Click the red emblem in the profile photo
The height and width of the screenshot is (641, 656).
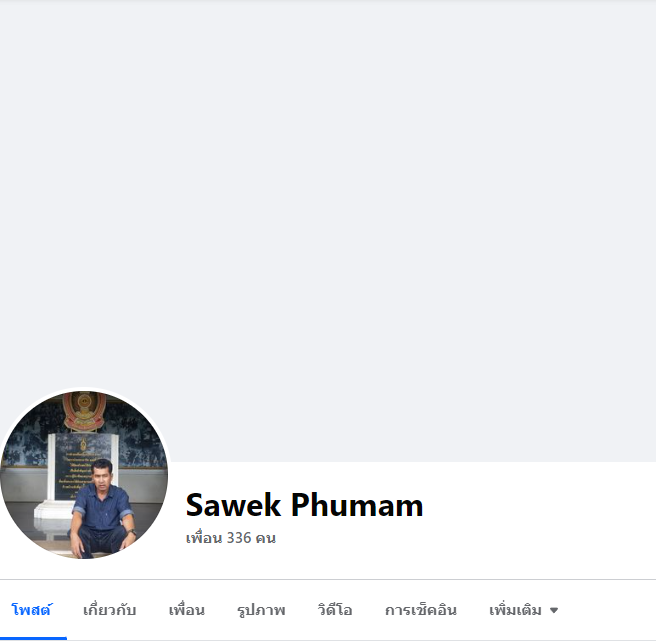pyautogui.click(x=84, y=411)
